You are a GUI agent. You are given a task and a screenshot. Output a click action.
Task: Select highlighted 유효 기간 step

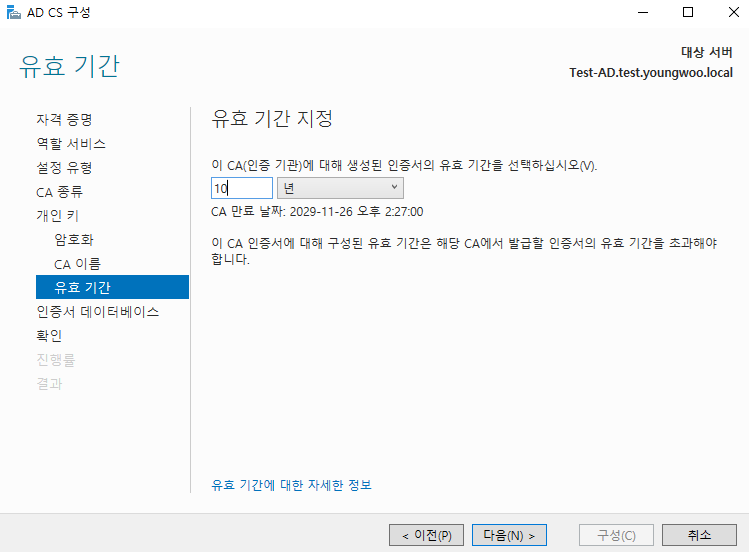click(112, 287)
